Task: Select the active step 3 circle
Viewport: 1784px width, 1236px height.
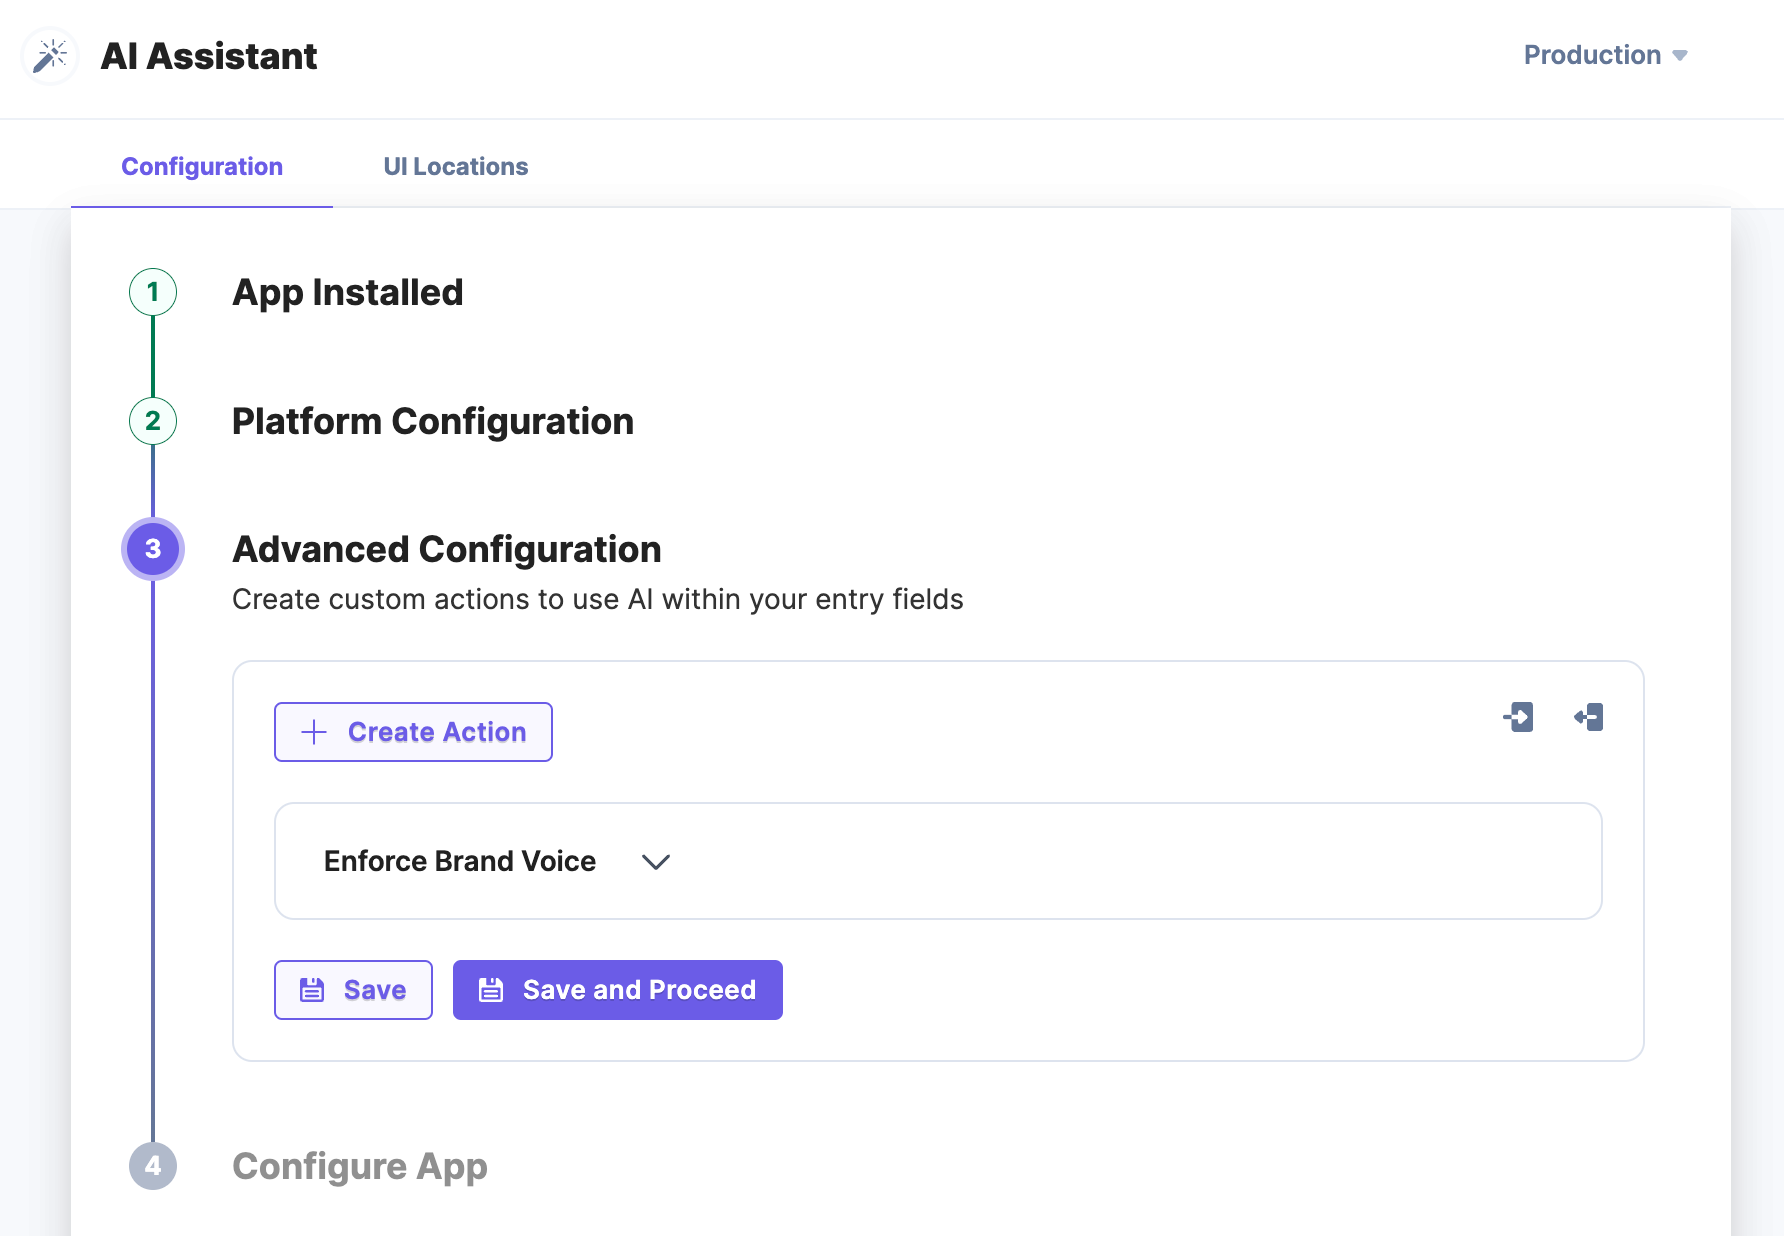Action: 153,549
